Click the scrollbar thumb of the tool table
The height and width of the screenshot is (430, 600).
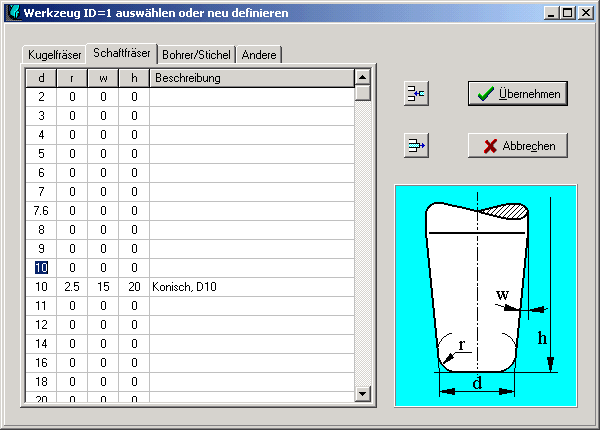[x=363, y=93]
